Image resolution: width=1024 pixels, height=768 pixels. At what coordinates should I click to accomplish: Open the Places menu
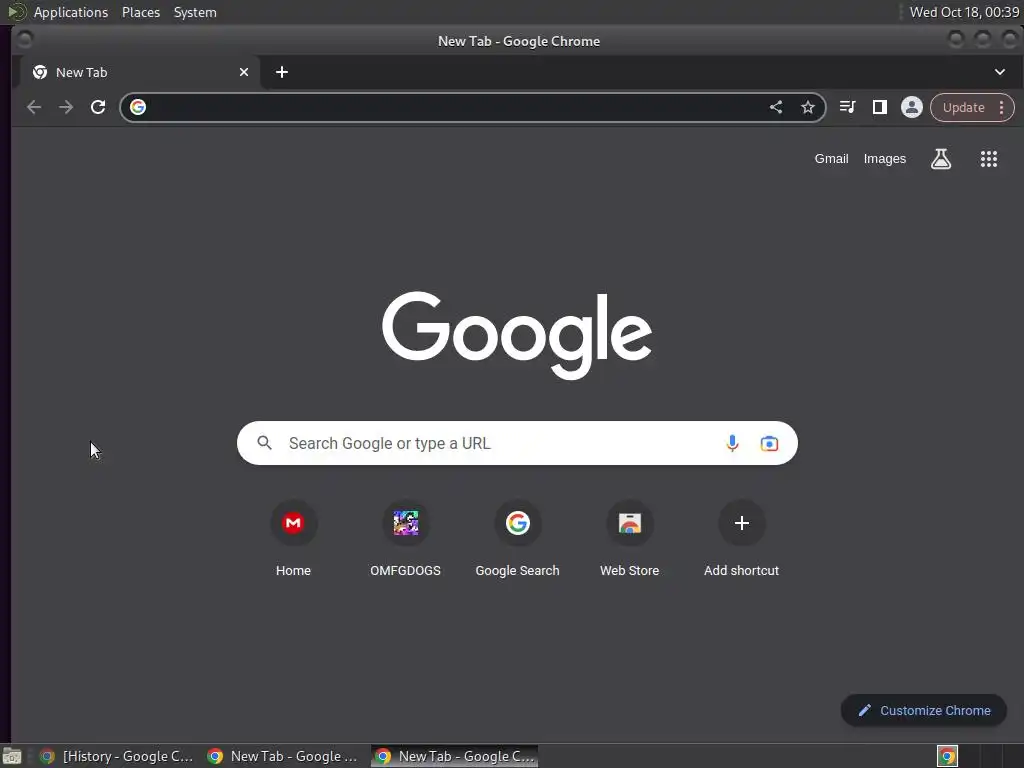click(141, 12)
